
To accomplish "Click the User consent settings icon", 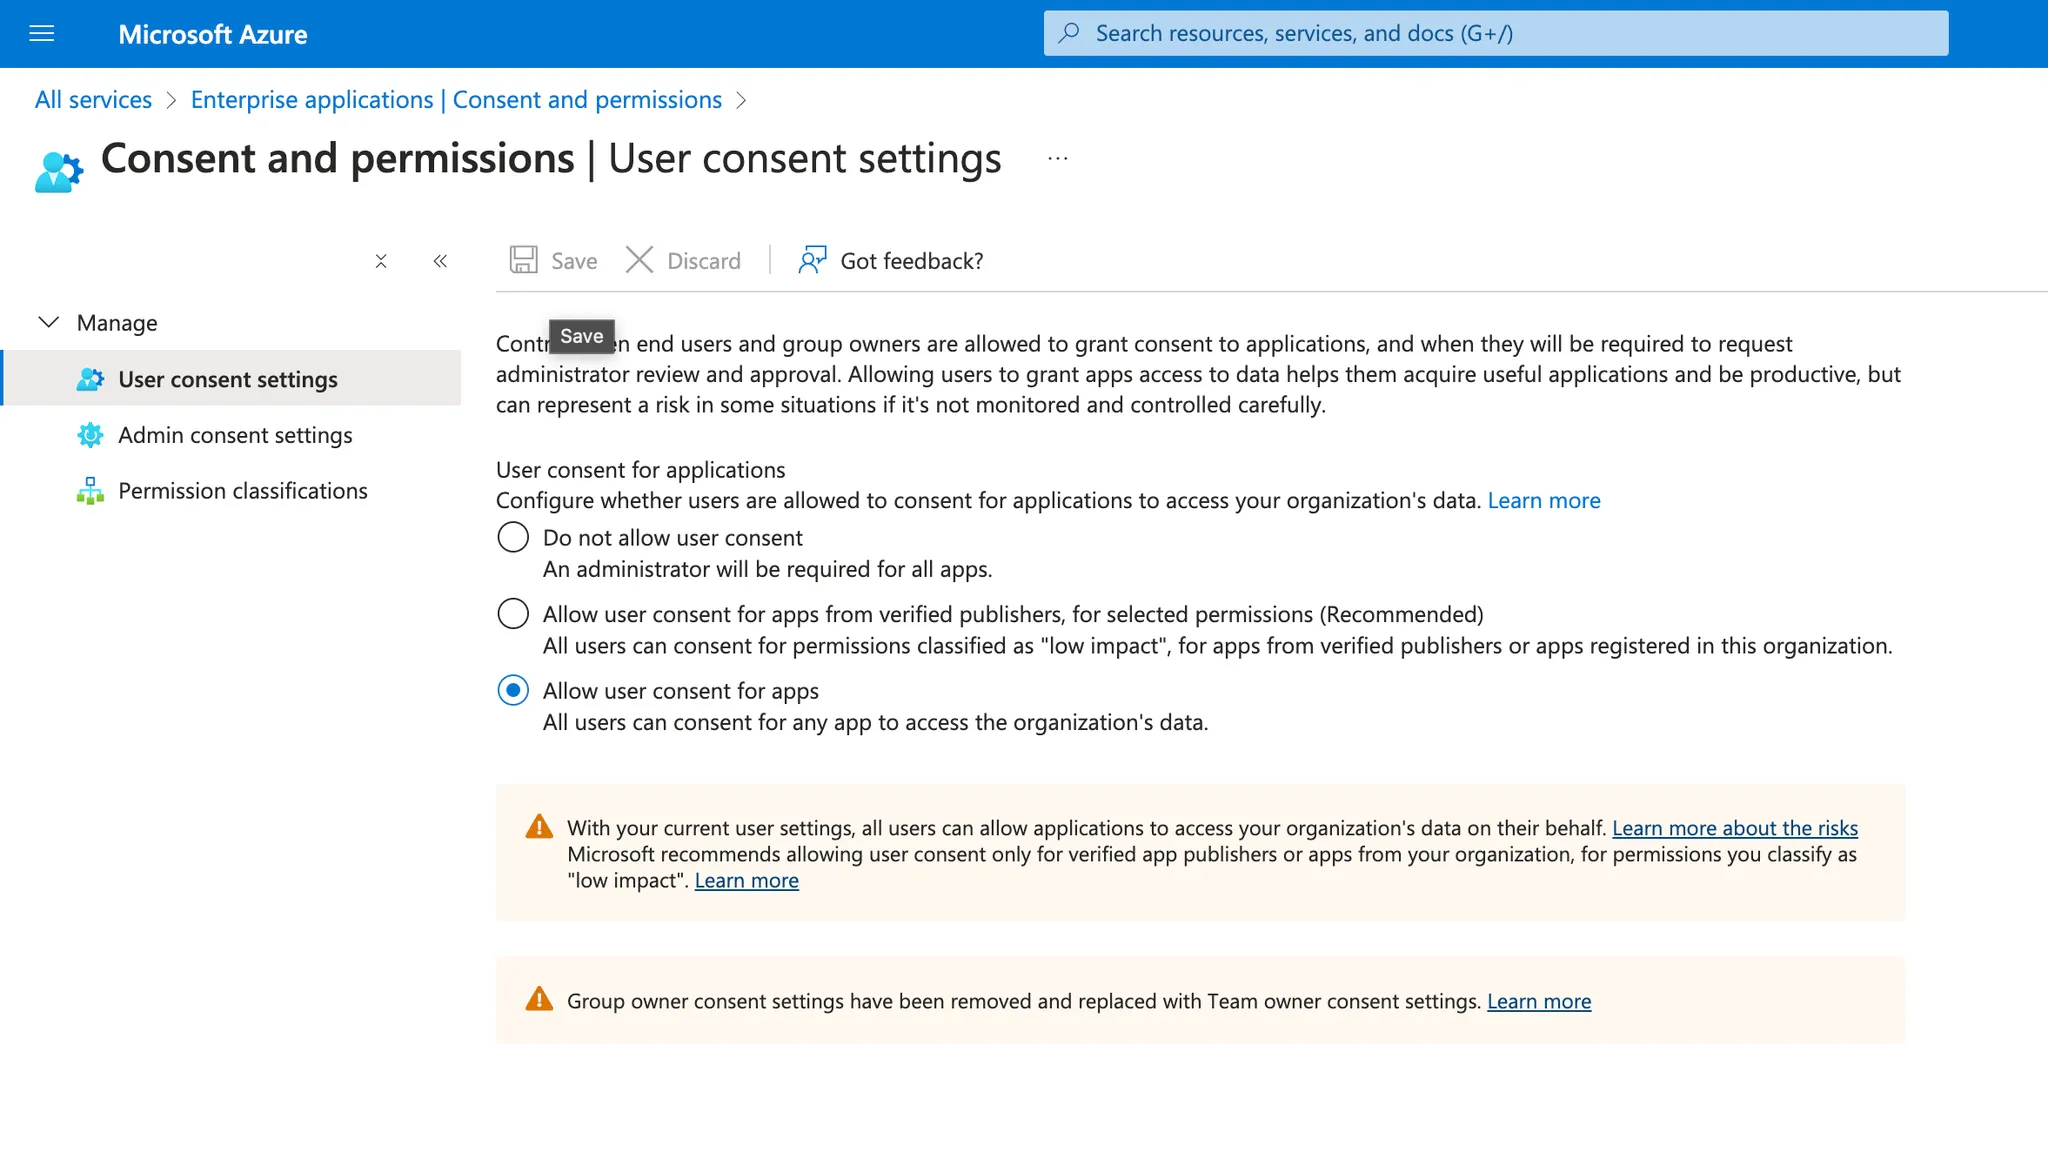I will tap(90, 379).
